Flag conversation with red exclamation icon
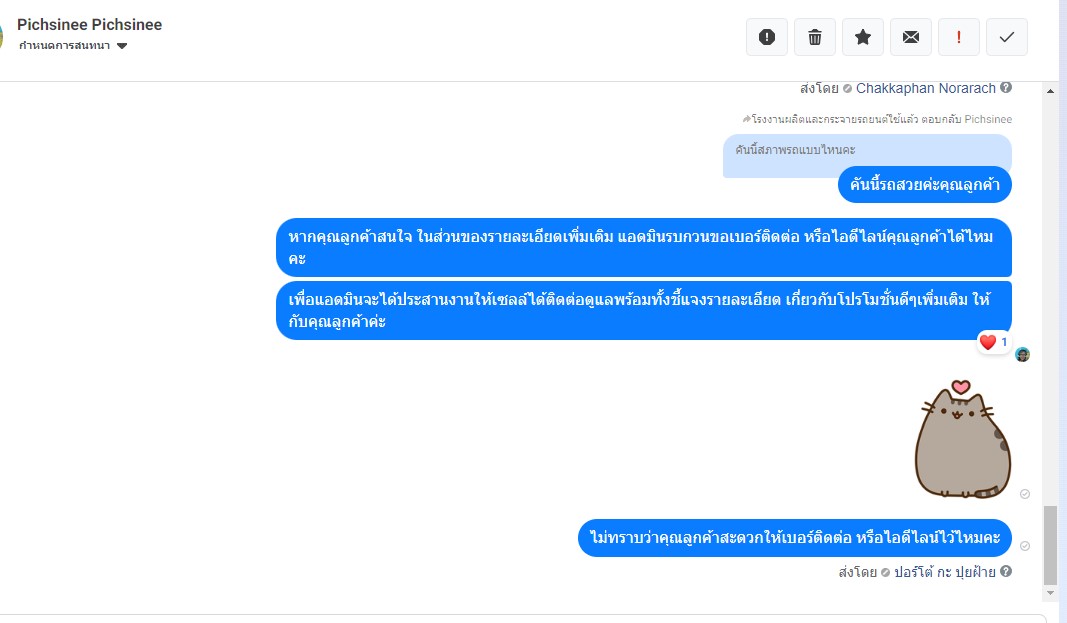 click(959, 37)
